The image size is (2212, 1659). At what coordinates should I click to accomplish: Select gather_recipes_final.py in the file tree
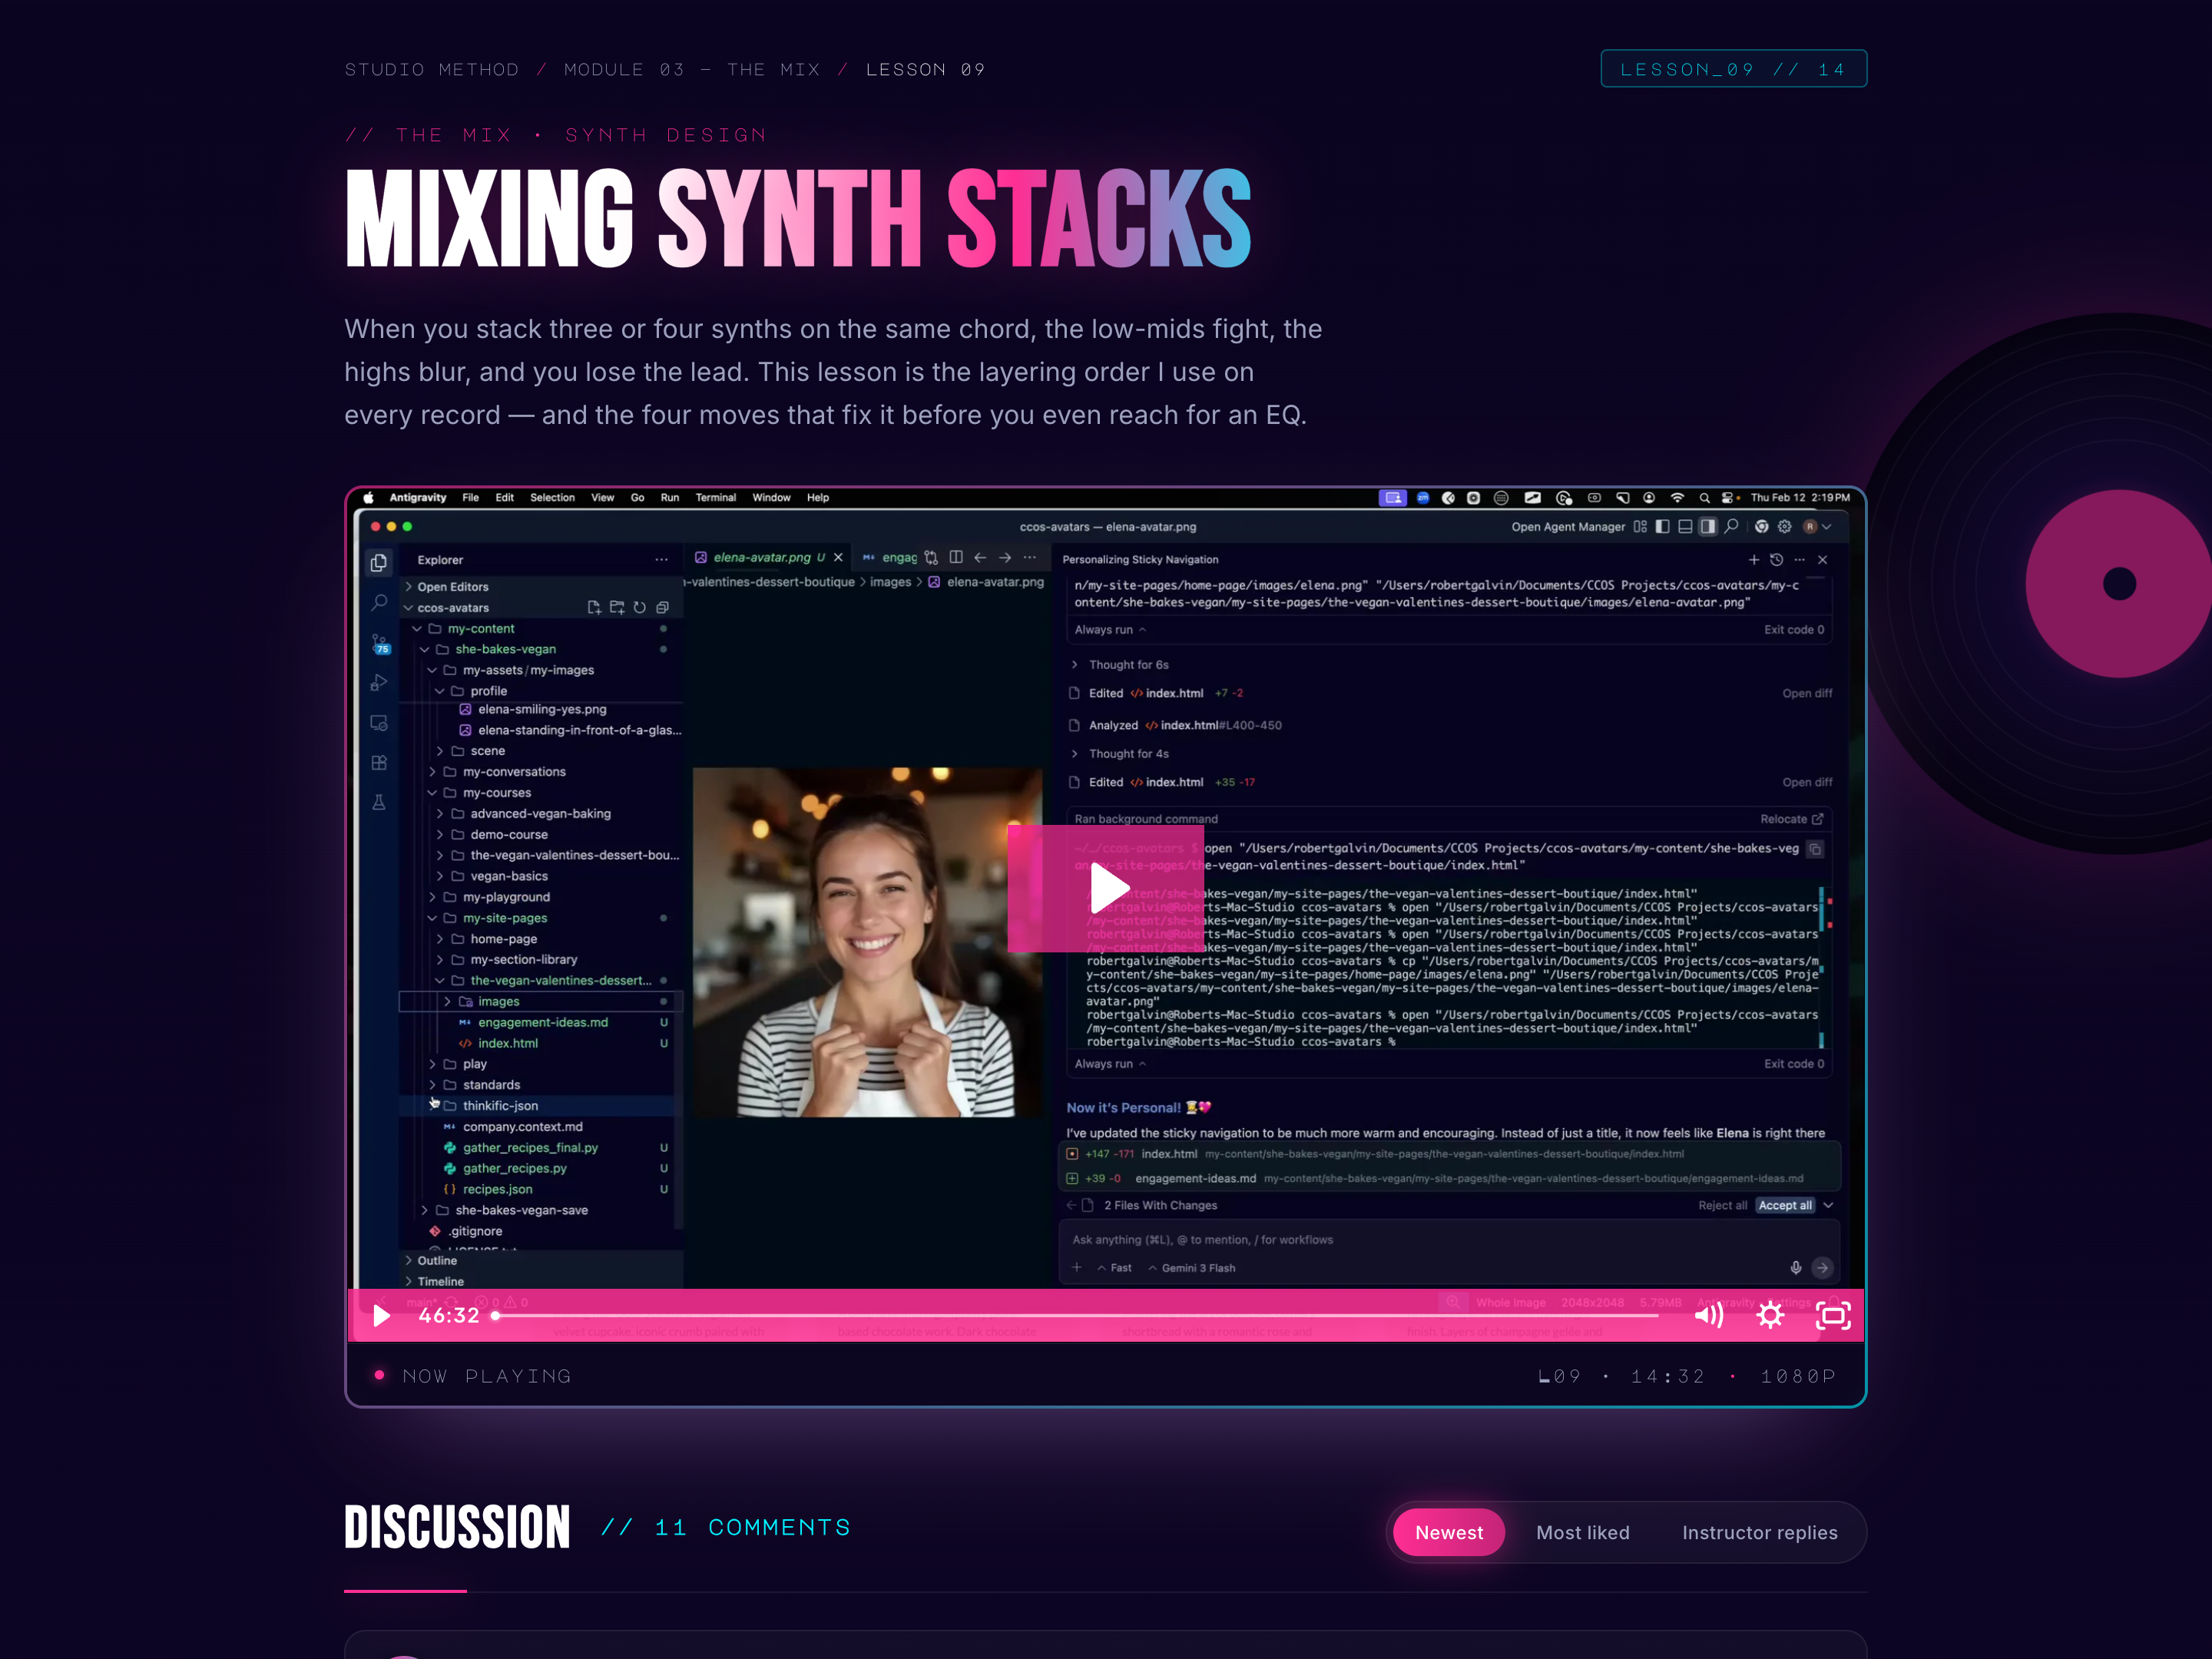[530, 1147]
